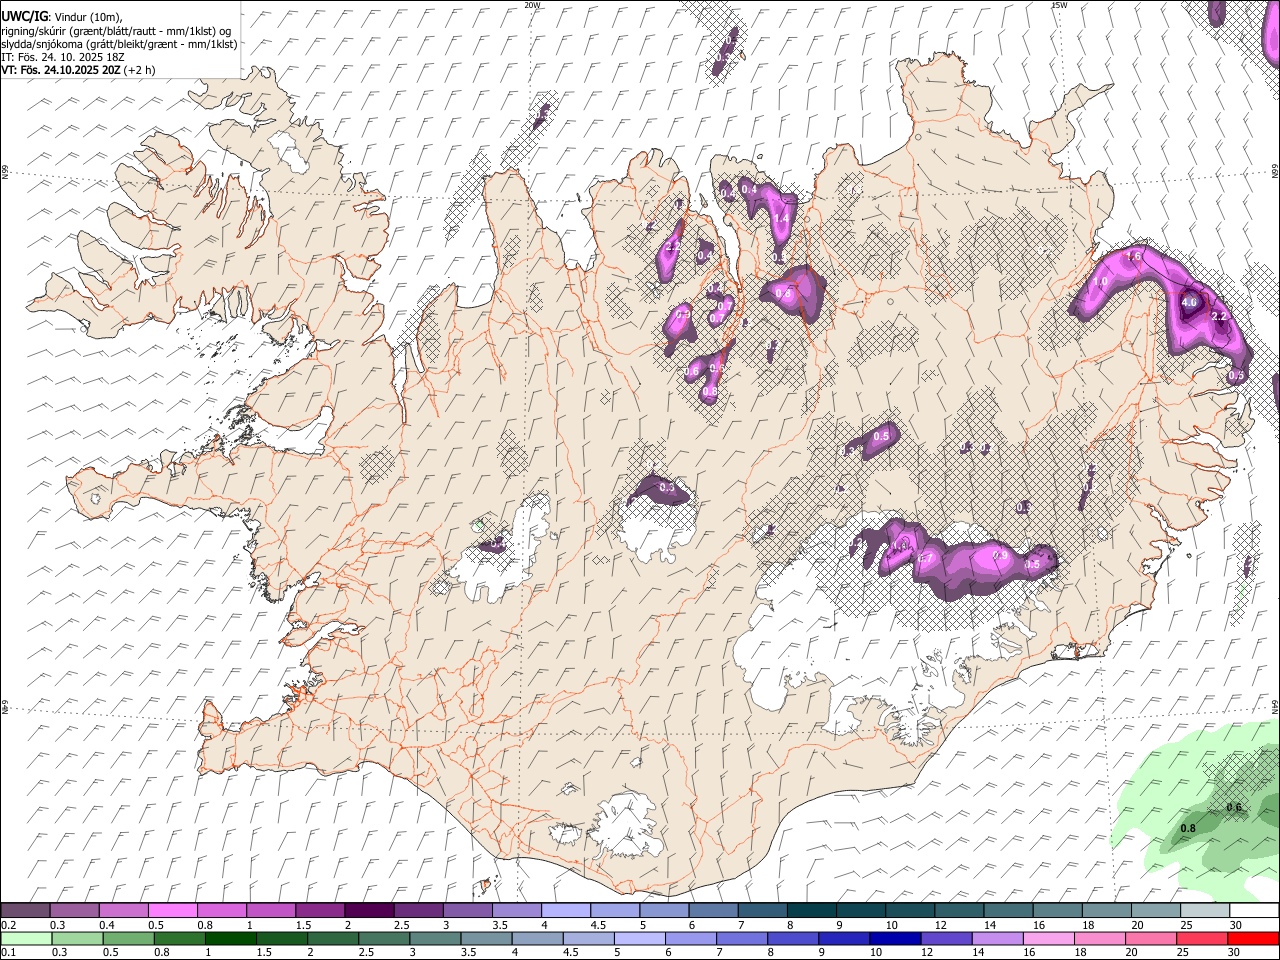This screenshot has height=960, width=1280.
Task: Click the "0.8" value in the green rain area
Action: point(1188,828)
